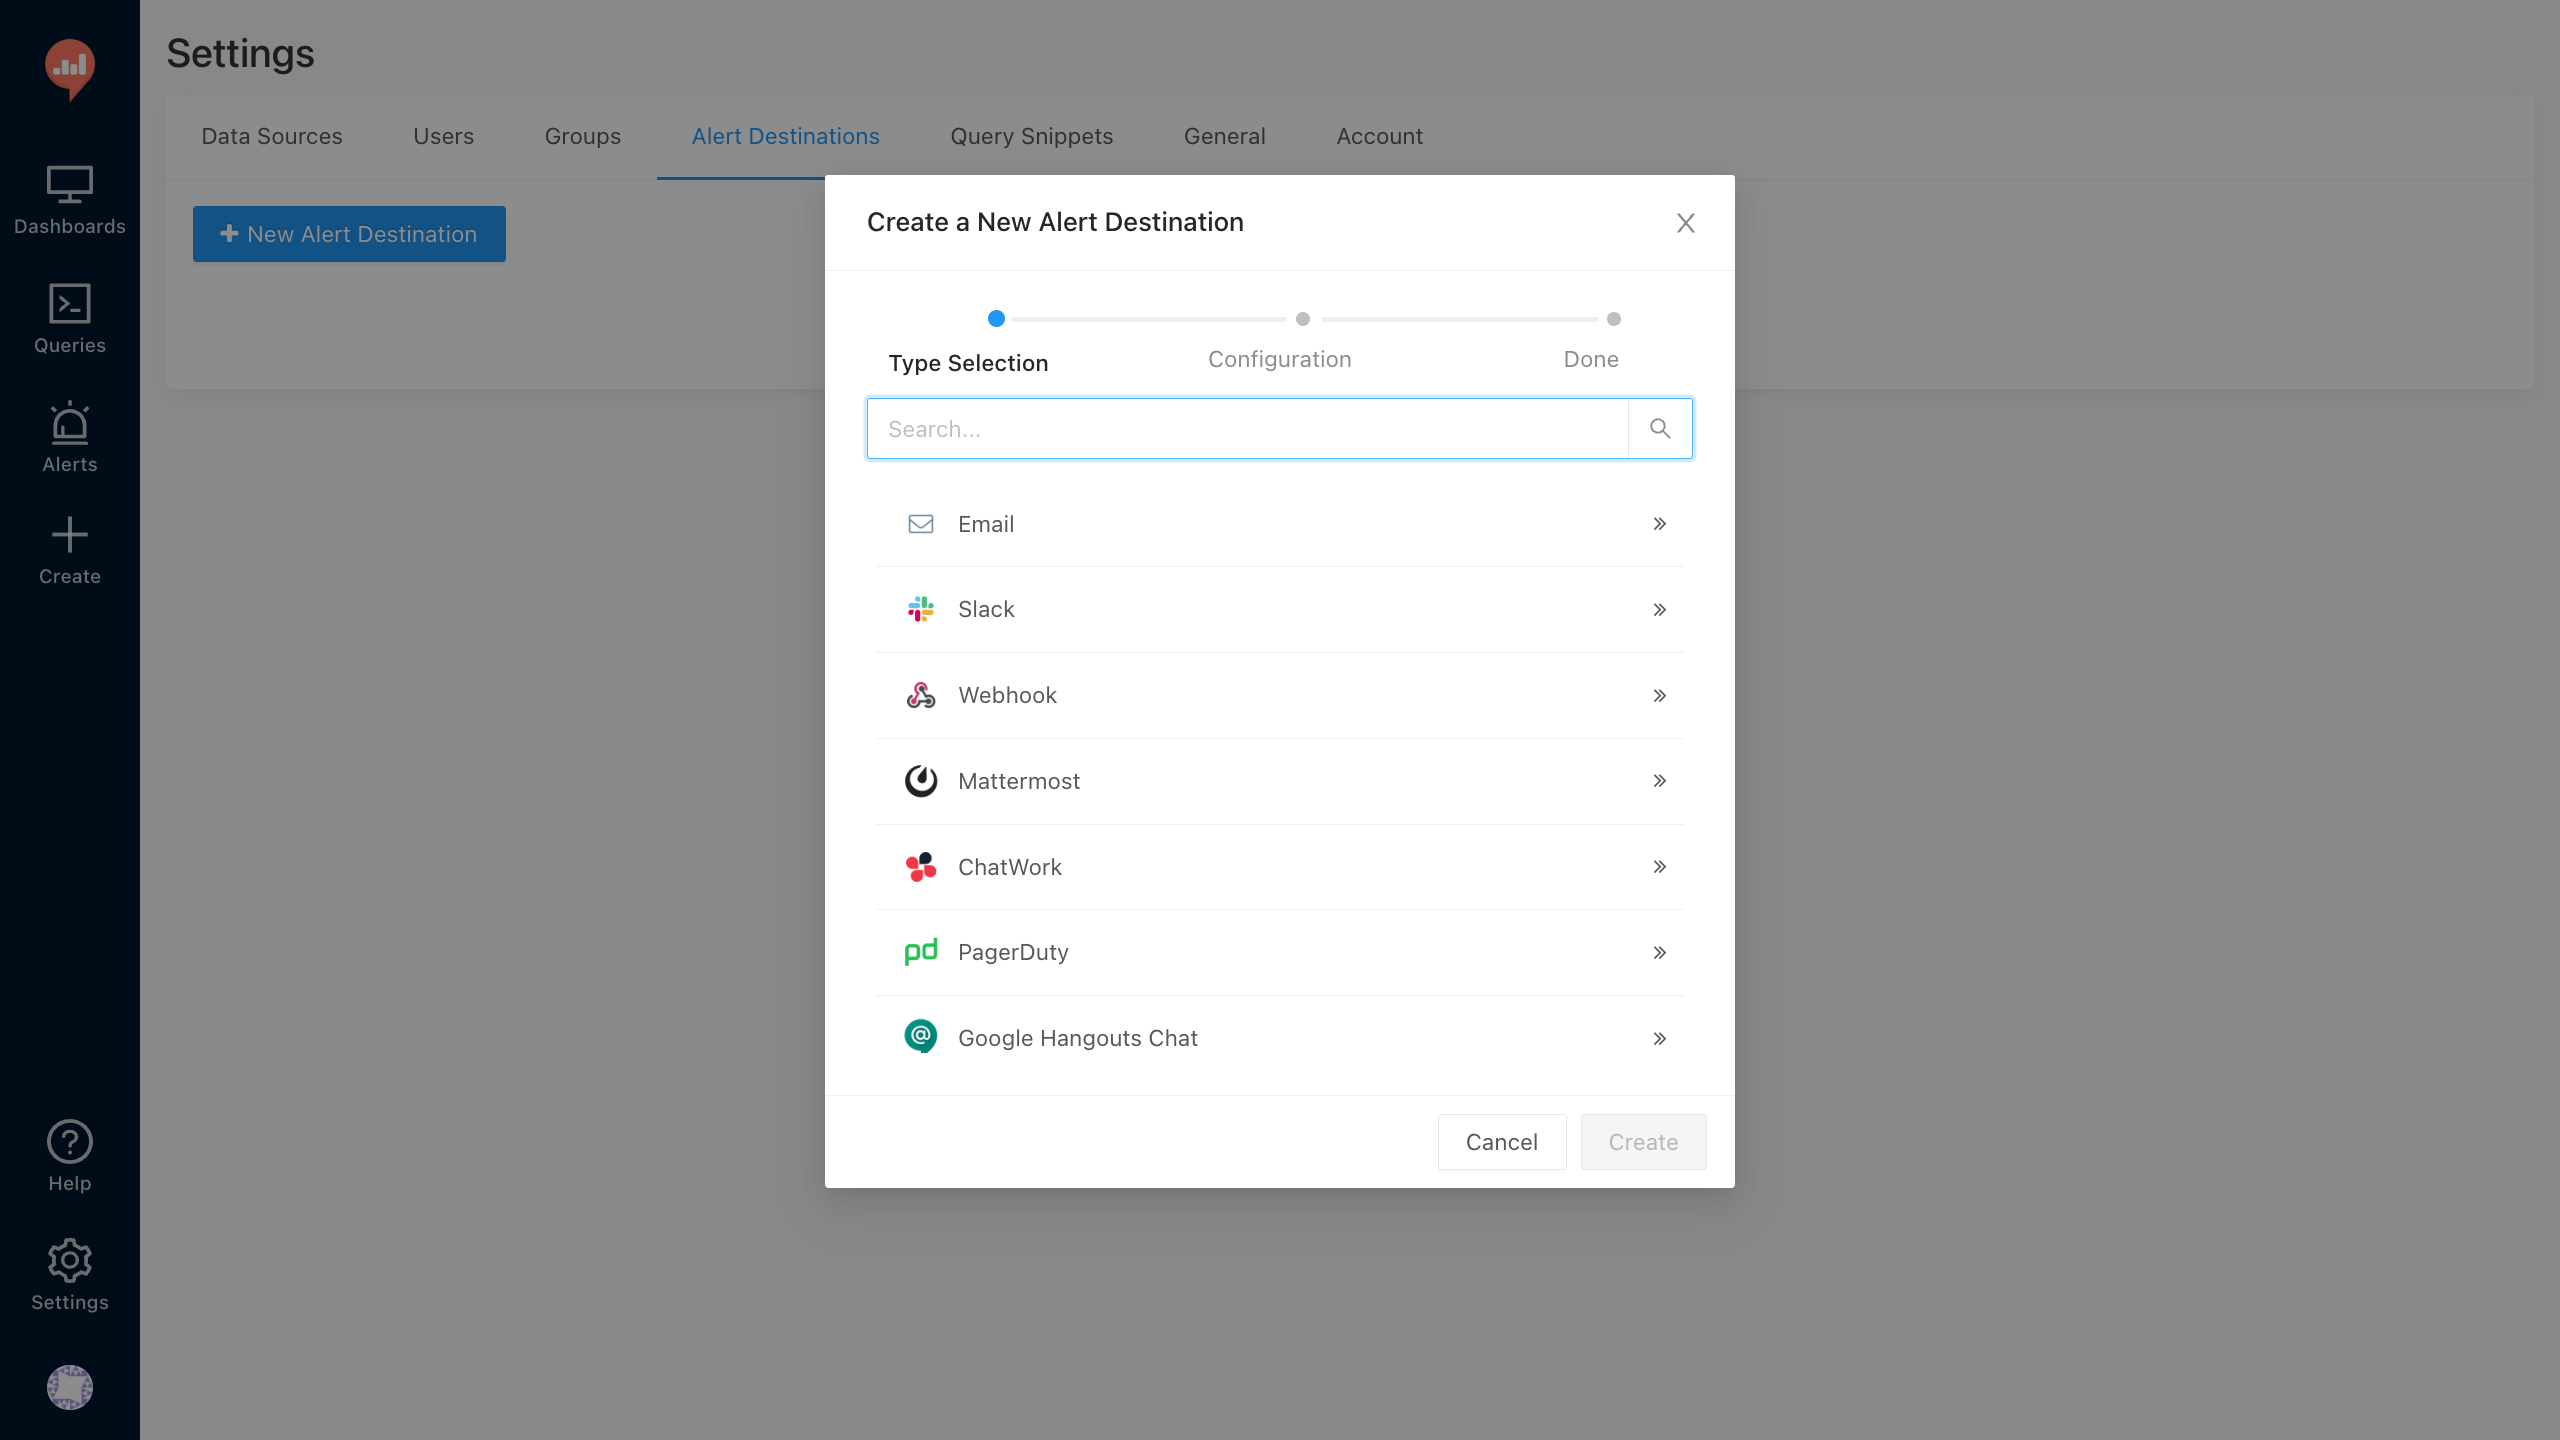Click the New Alert Destination button
Screen dimensions: 2560x1440
tap(349, 234)
